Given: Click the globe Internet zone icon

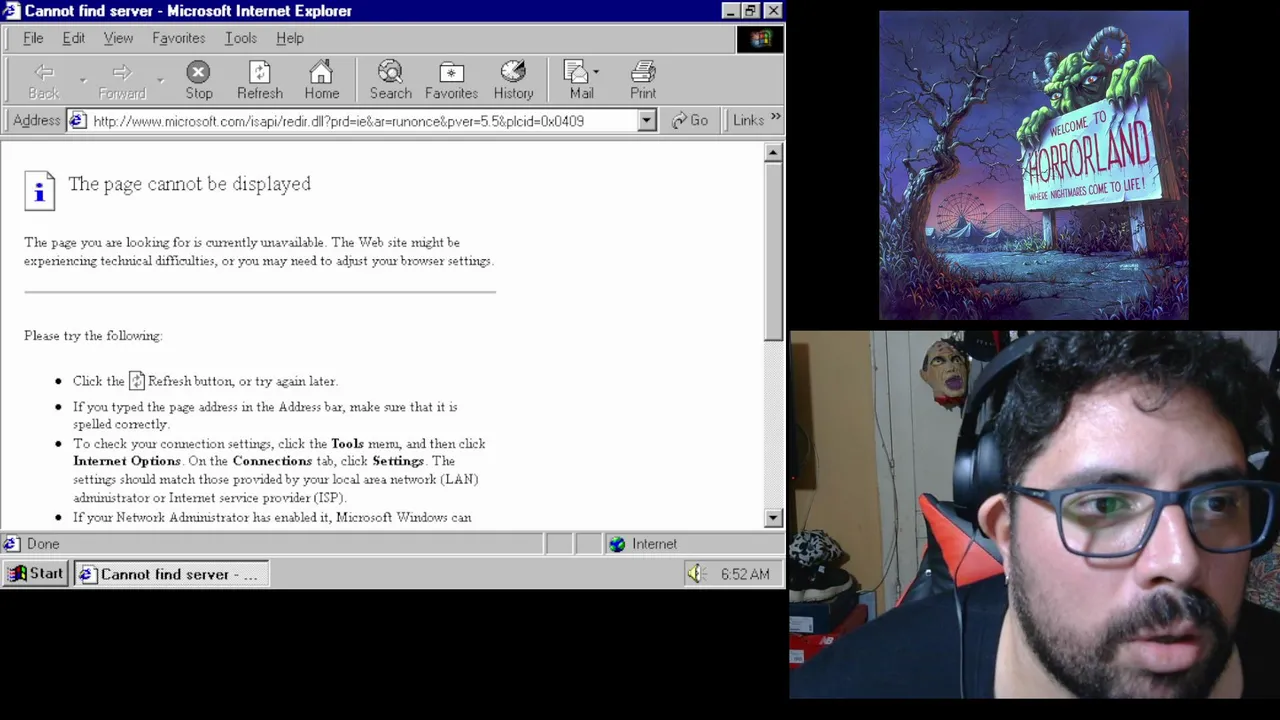Looking at the screenshot, I should pyautogui.click(x=617, y=544).
